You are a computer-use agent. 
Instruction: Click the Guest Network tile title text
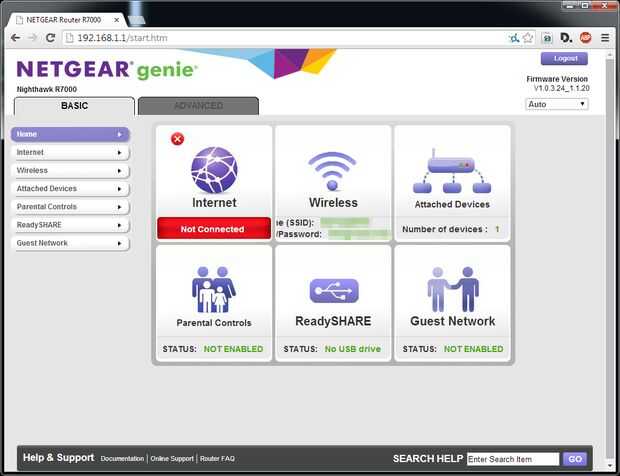point(452,321)
